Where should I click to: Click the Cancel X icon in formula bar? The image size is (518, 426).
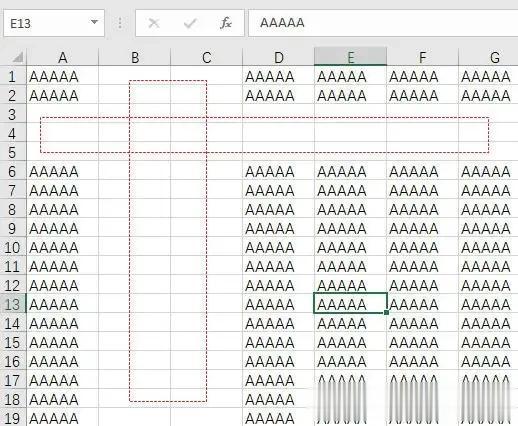154,23
